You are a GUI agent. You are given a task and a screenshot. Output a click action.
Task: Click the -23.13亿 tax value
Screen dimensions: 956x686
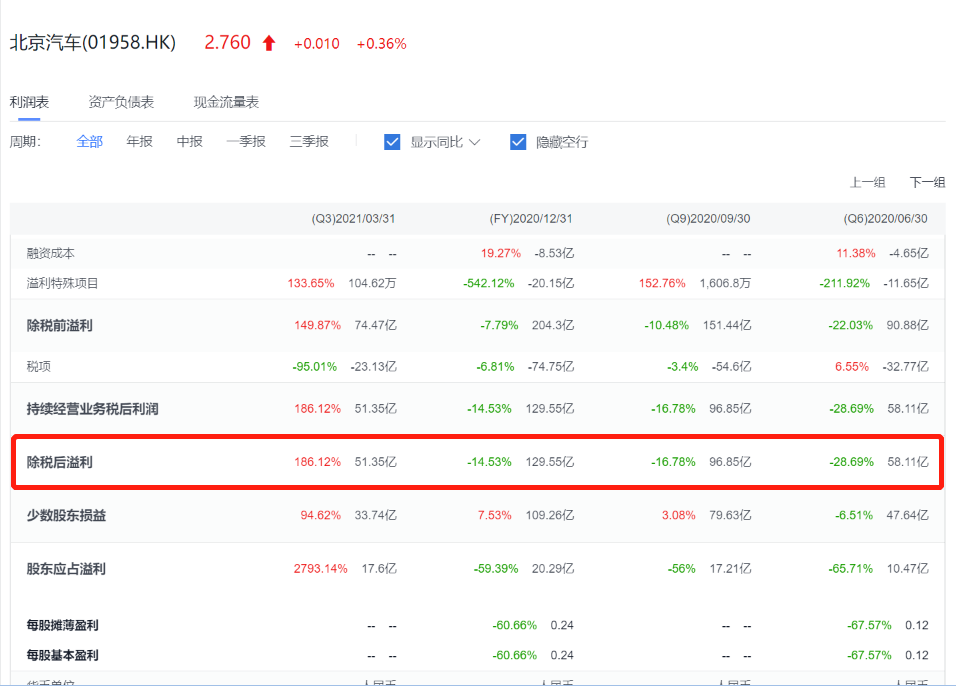coord(373,366)
